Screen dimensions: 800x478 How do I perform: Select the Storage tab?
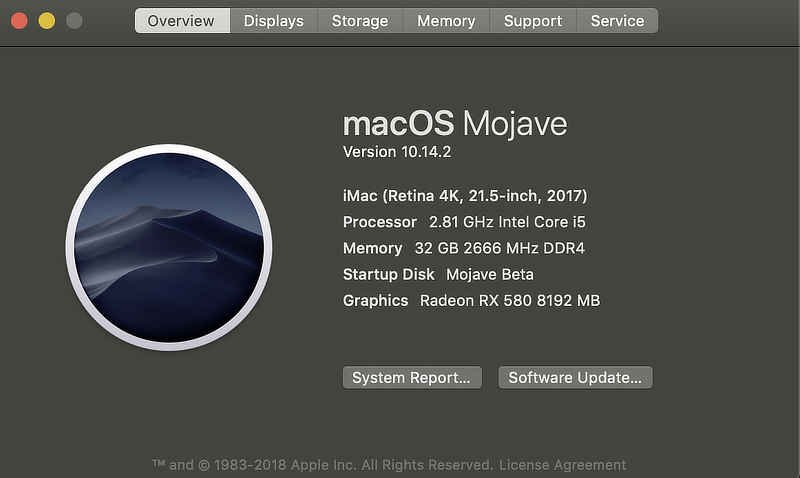pos(360,21)
